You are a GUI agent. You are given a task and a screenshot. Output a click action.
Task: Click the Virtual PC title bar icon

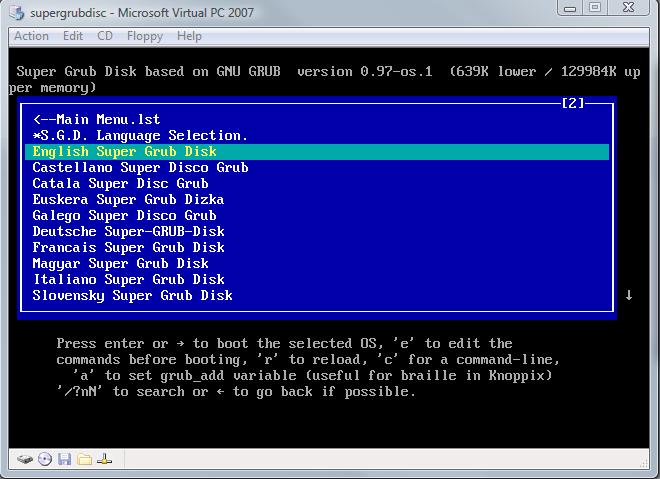17,13
